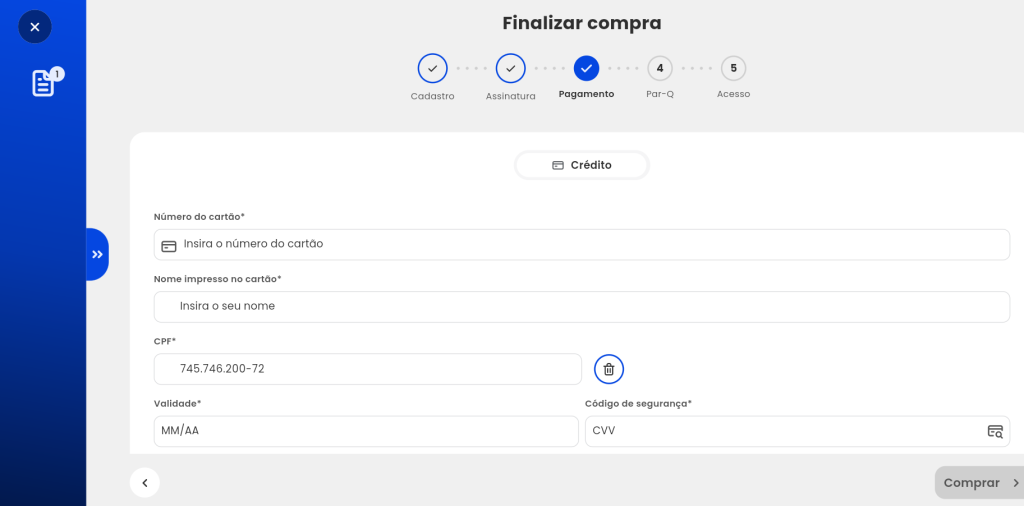Focus the CVV security code field
This screenshot has width=1024, height=506.
tap(797, 432)
